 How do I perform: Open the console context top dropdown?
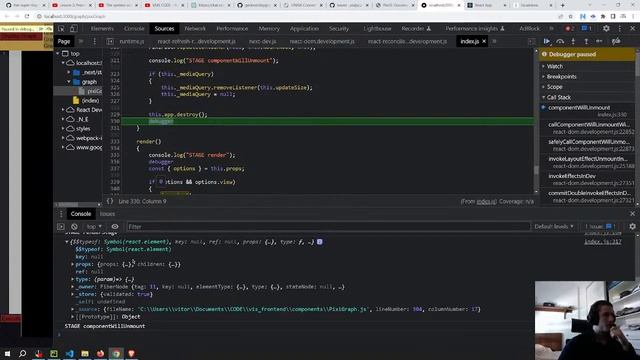(x=93, y=227)
